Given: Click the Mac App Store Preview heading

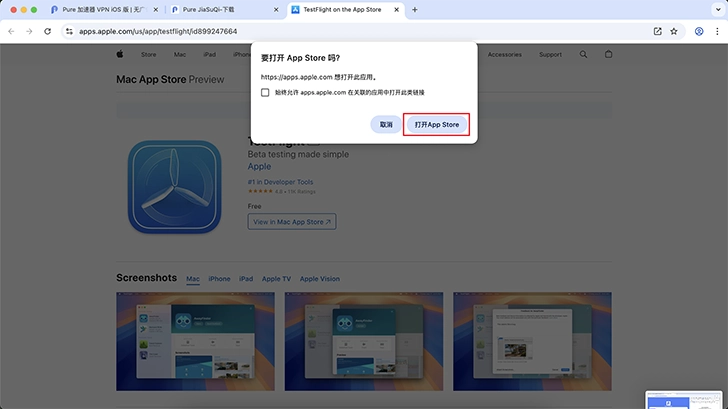Looking at the screenshot, I should click(170, 79).
